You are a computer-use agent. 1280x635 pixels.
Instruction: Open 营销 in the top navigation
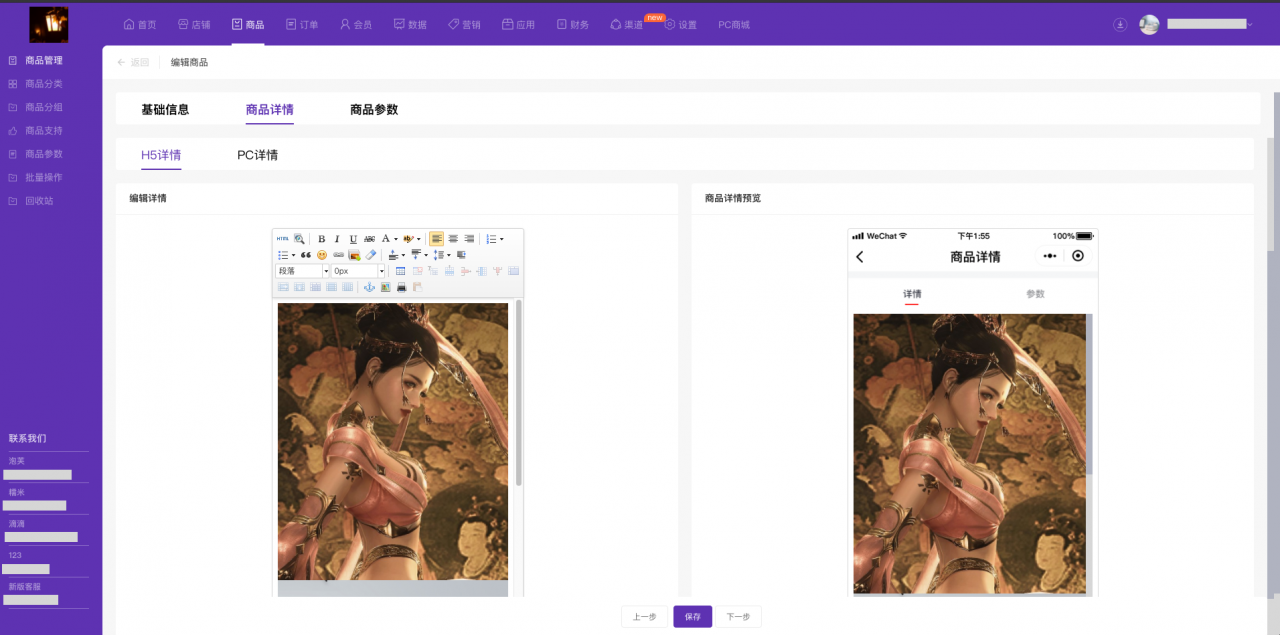coord(464,24)
